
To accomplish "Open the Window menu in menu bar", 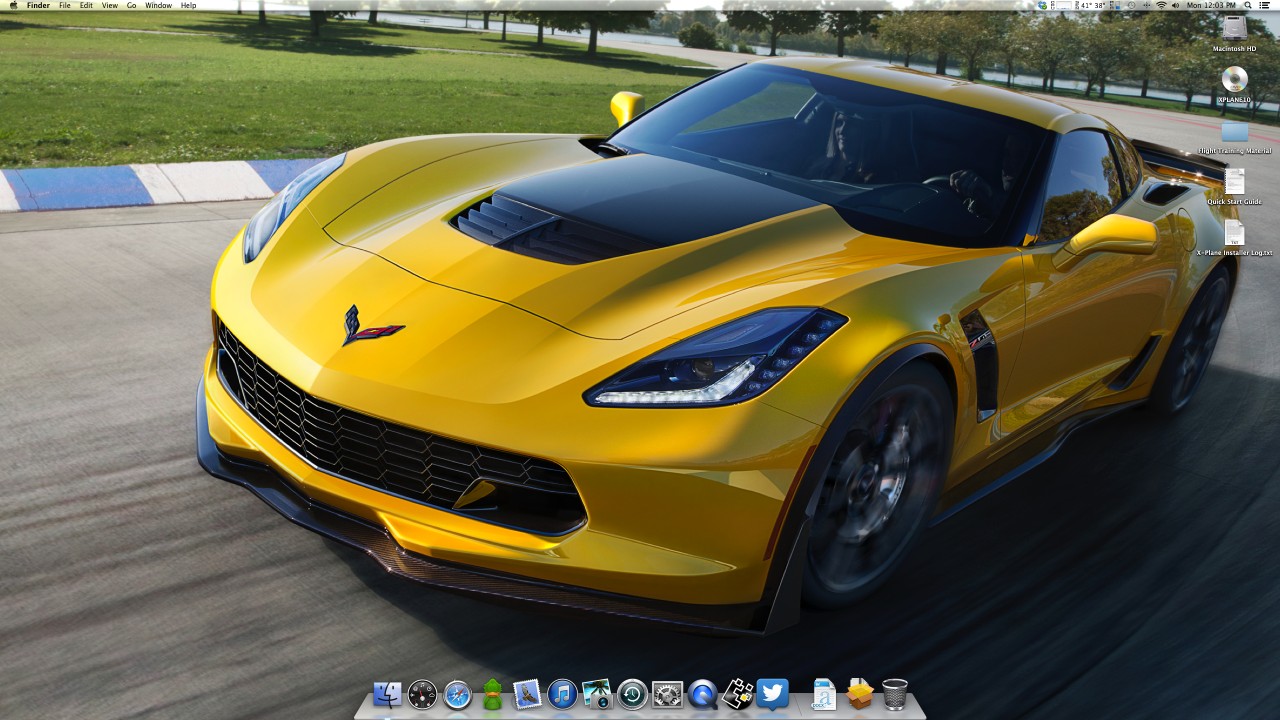I will click(158, 6).
